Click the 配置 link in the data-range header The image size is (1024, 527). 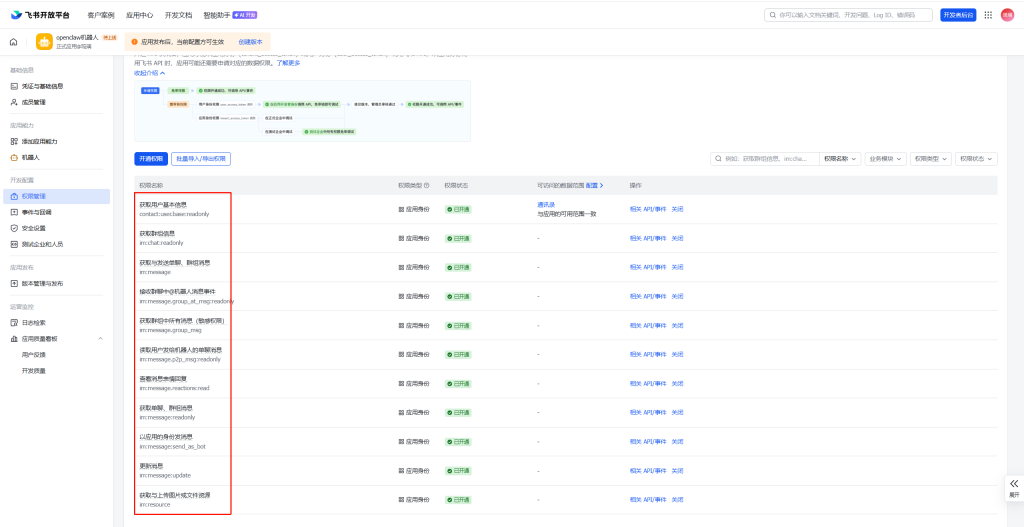(594, 185)
